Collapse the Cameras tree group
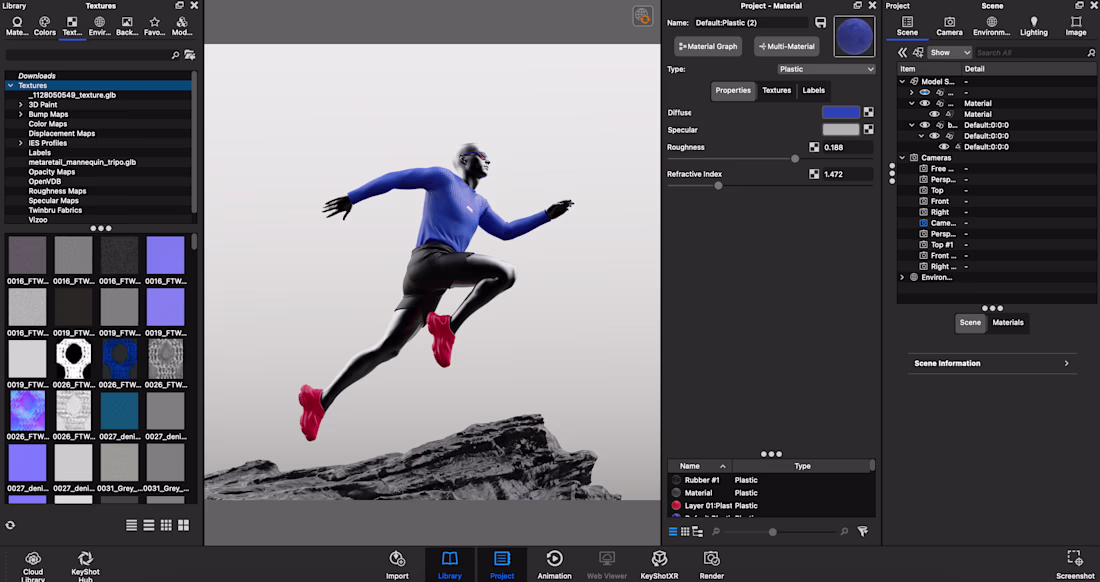The image size is (1100, 582). click(x=902, y=158)
